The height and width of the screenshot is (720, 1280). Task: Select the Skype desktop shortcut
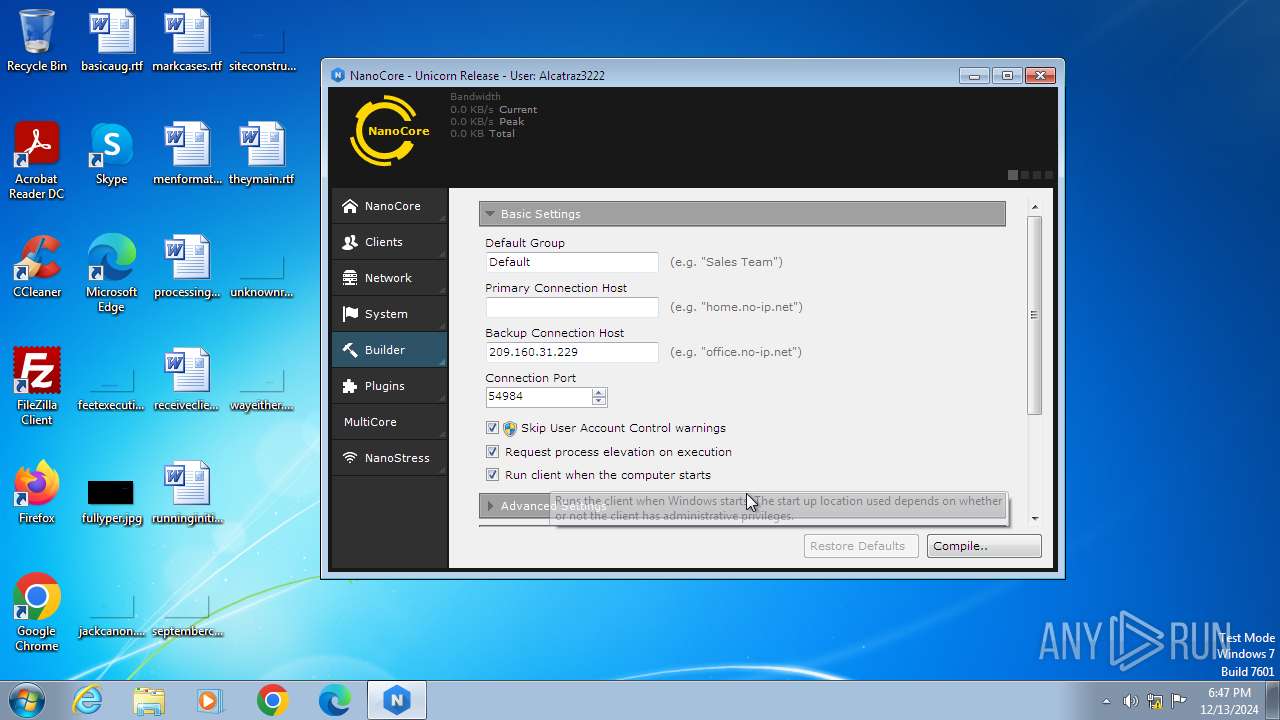pyautogui.click(x=112, y=154)
